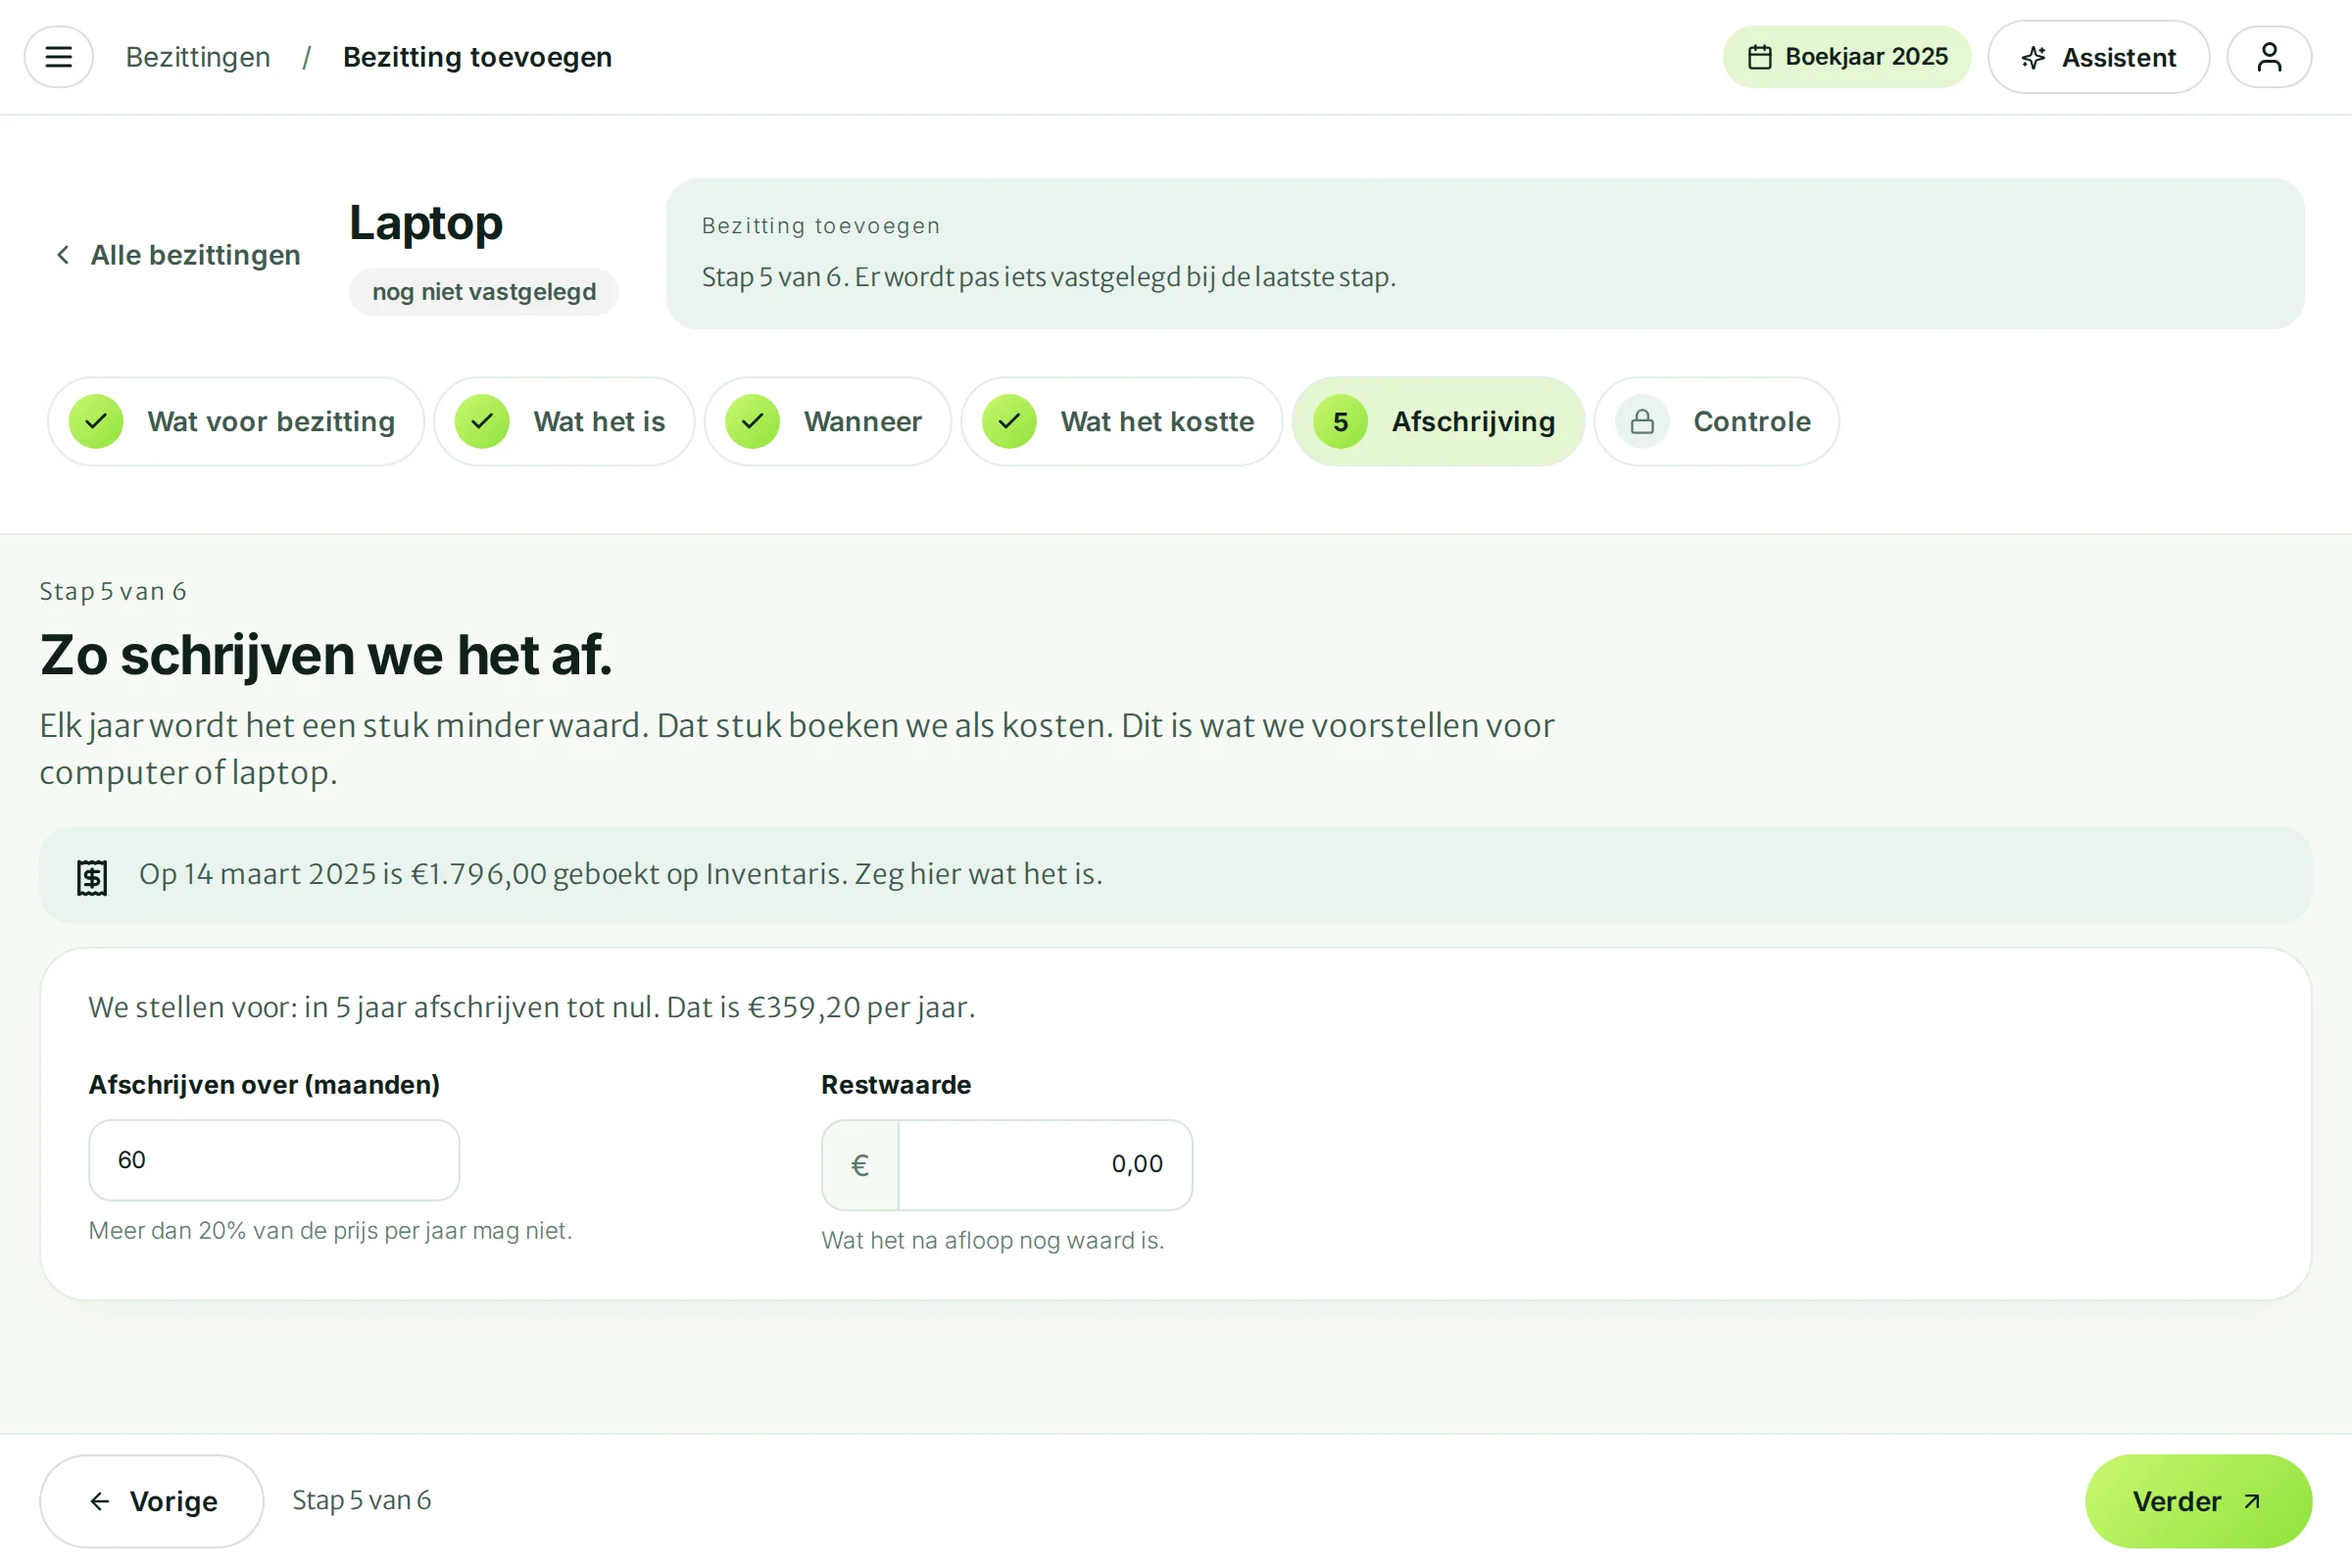
Task: Click the Afschrijven over maanden input field
Action: point(274,1159)
